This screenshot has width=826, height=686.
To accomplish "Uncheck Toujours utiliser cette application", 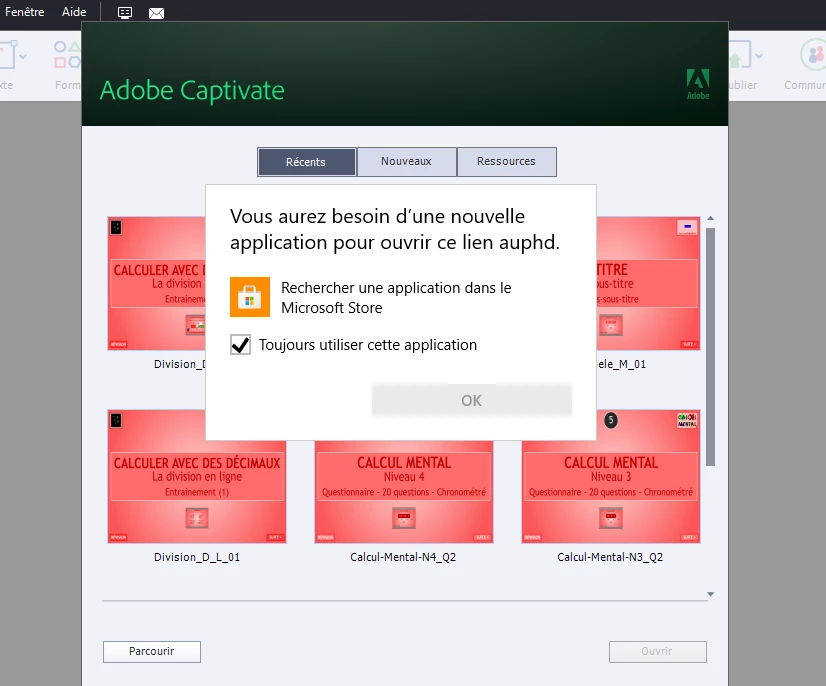I will [240, 345].
